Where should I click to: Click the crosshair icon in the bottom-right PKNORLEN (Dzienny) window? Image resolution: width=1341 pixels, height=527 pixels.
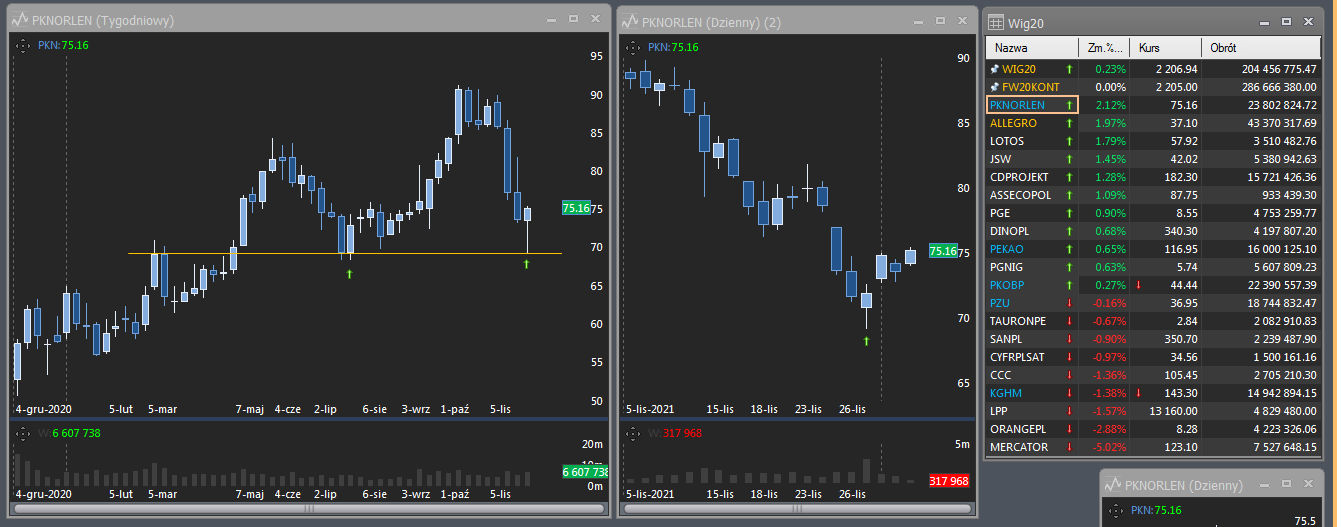coord(1117,511)
